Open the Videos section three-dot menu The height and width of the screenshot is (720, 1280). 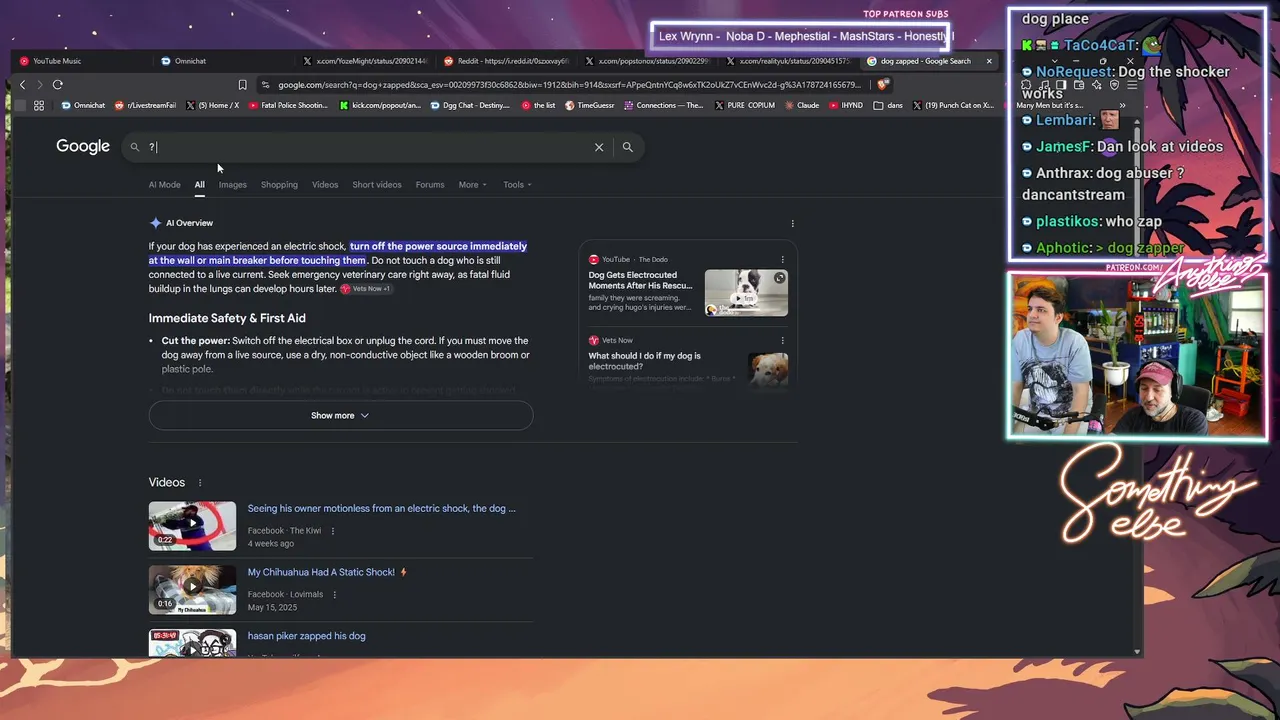[199, 483]
